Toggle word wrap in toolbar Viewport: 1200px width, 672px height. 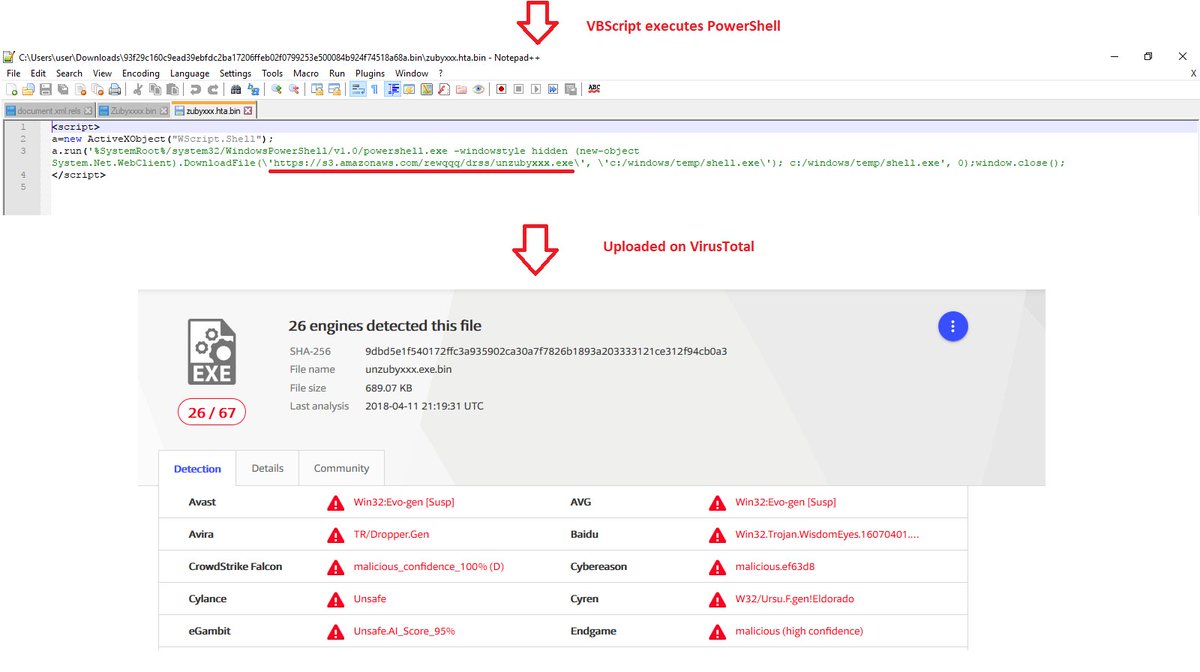coord(357,89)
